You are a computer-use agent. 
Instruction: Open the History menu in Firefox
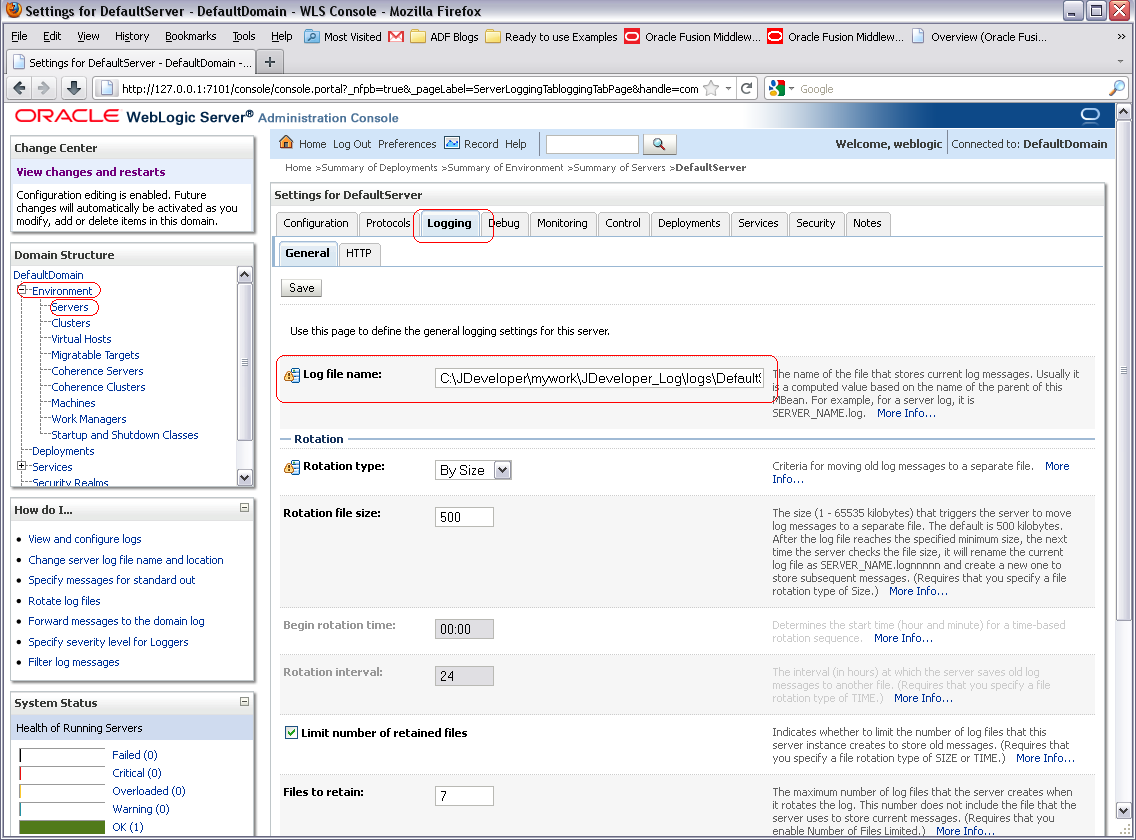coord(131,36)
